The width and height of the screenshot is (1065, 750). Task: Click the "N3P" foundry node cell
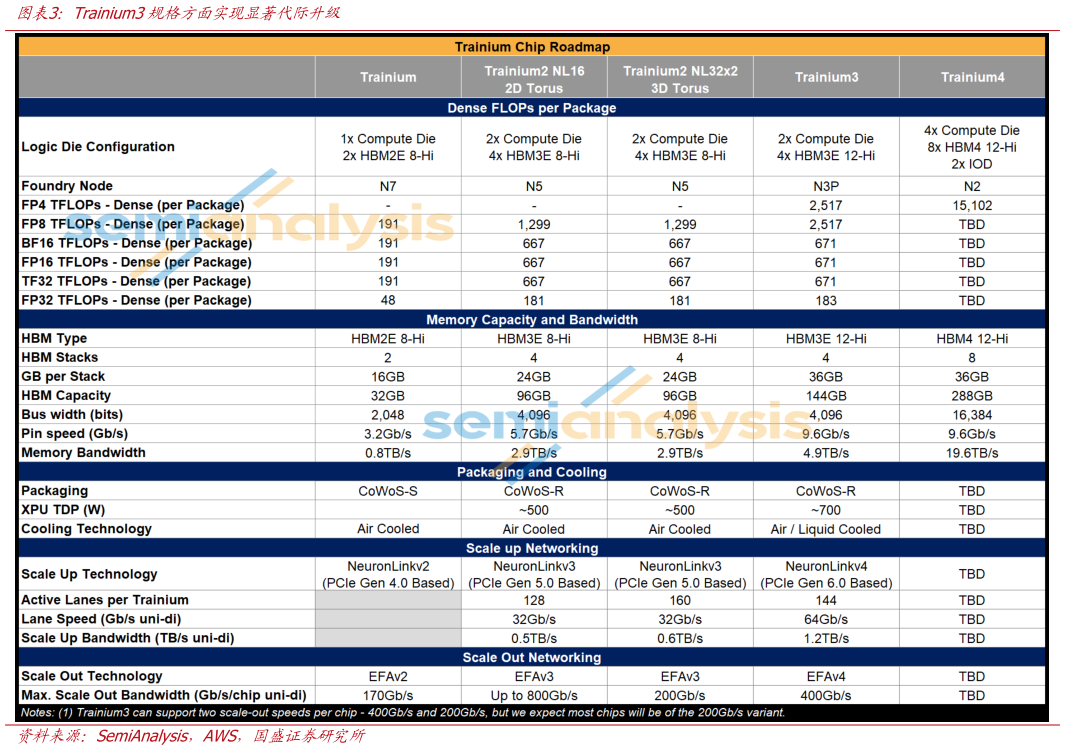(x=826, y=186)
